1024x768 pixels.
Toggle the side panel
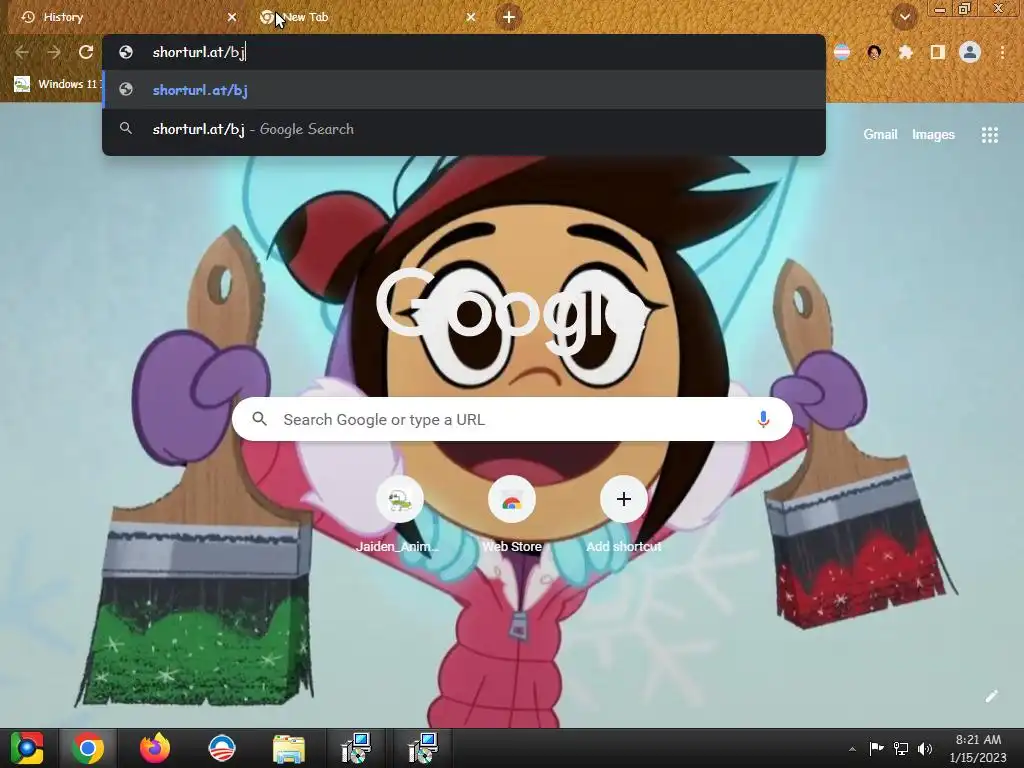coord(938,52)
